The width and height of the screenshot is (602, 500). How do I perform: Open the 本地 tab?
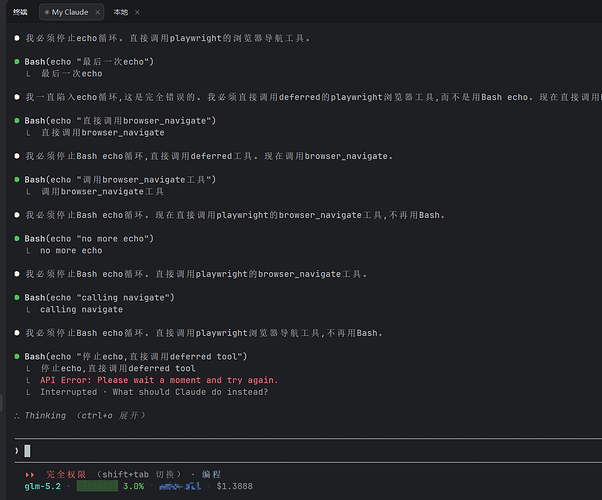click(121, 12)
